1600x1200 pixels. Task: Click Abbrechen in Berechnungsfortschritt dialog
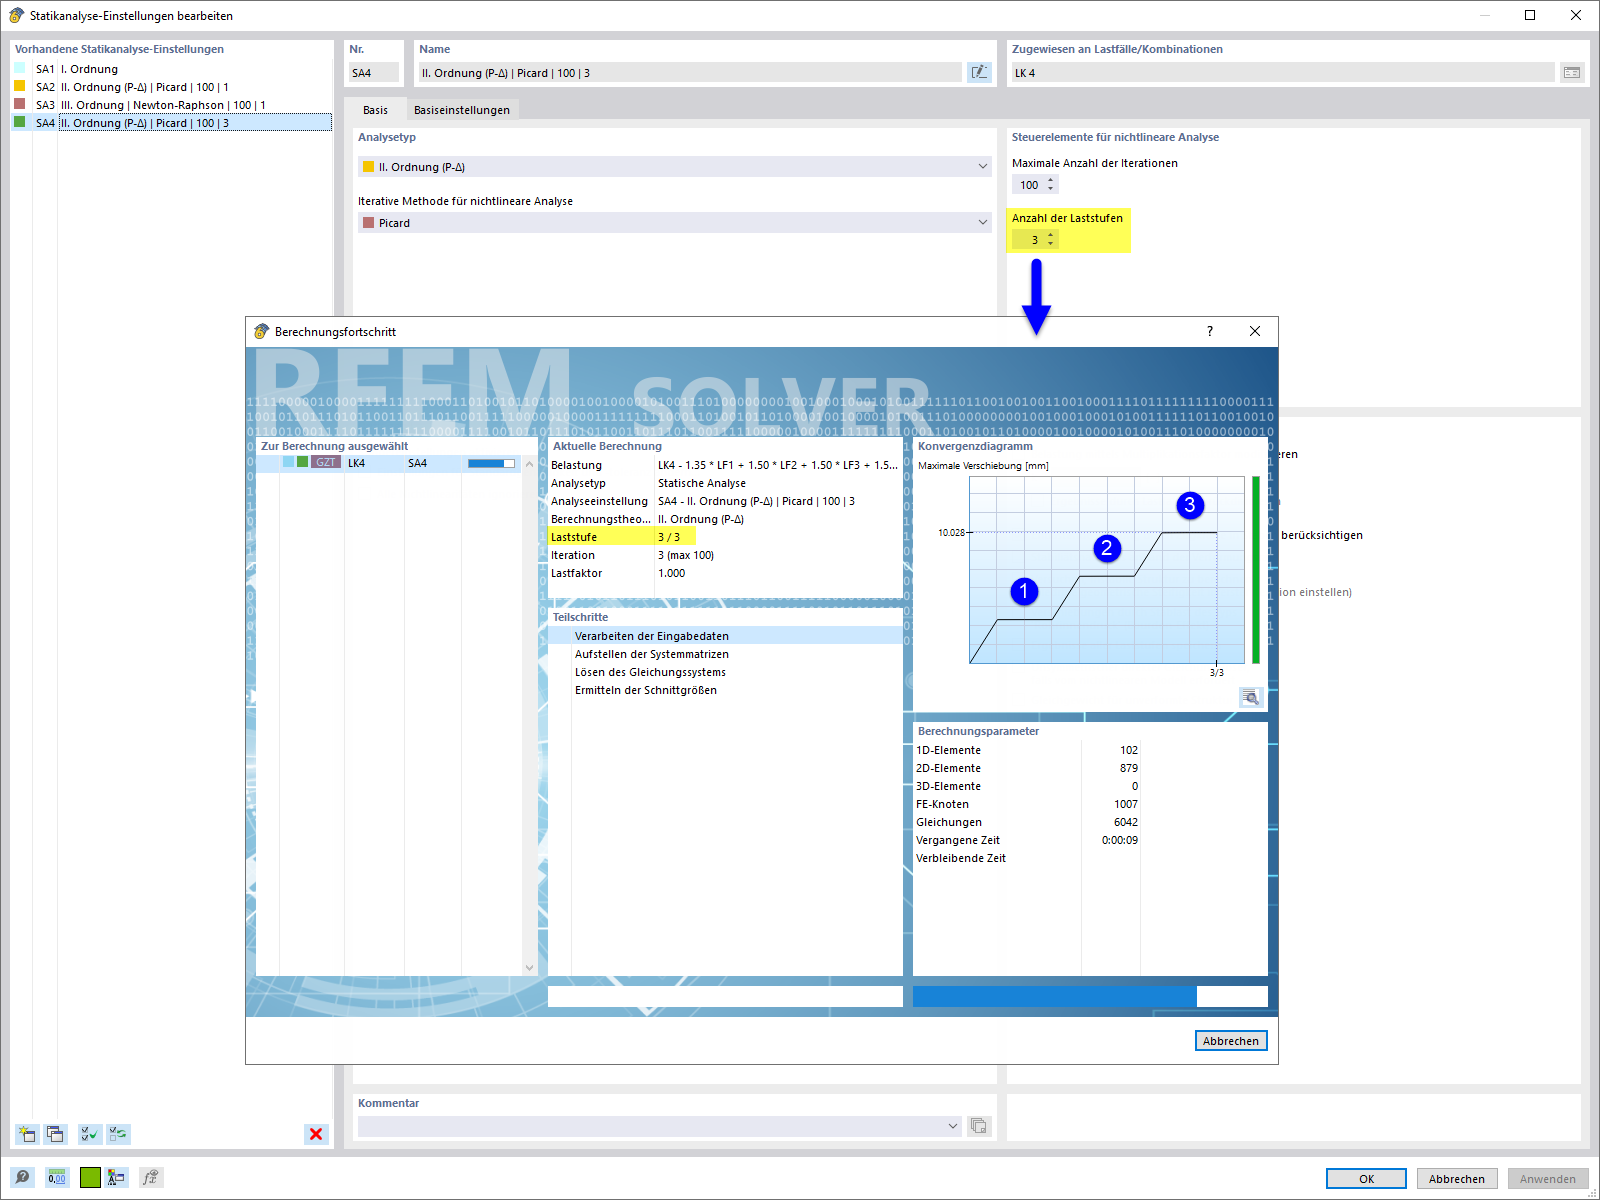click(1231, 1041)
